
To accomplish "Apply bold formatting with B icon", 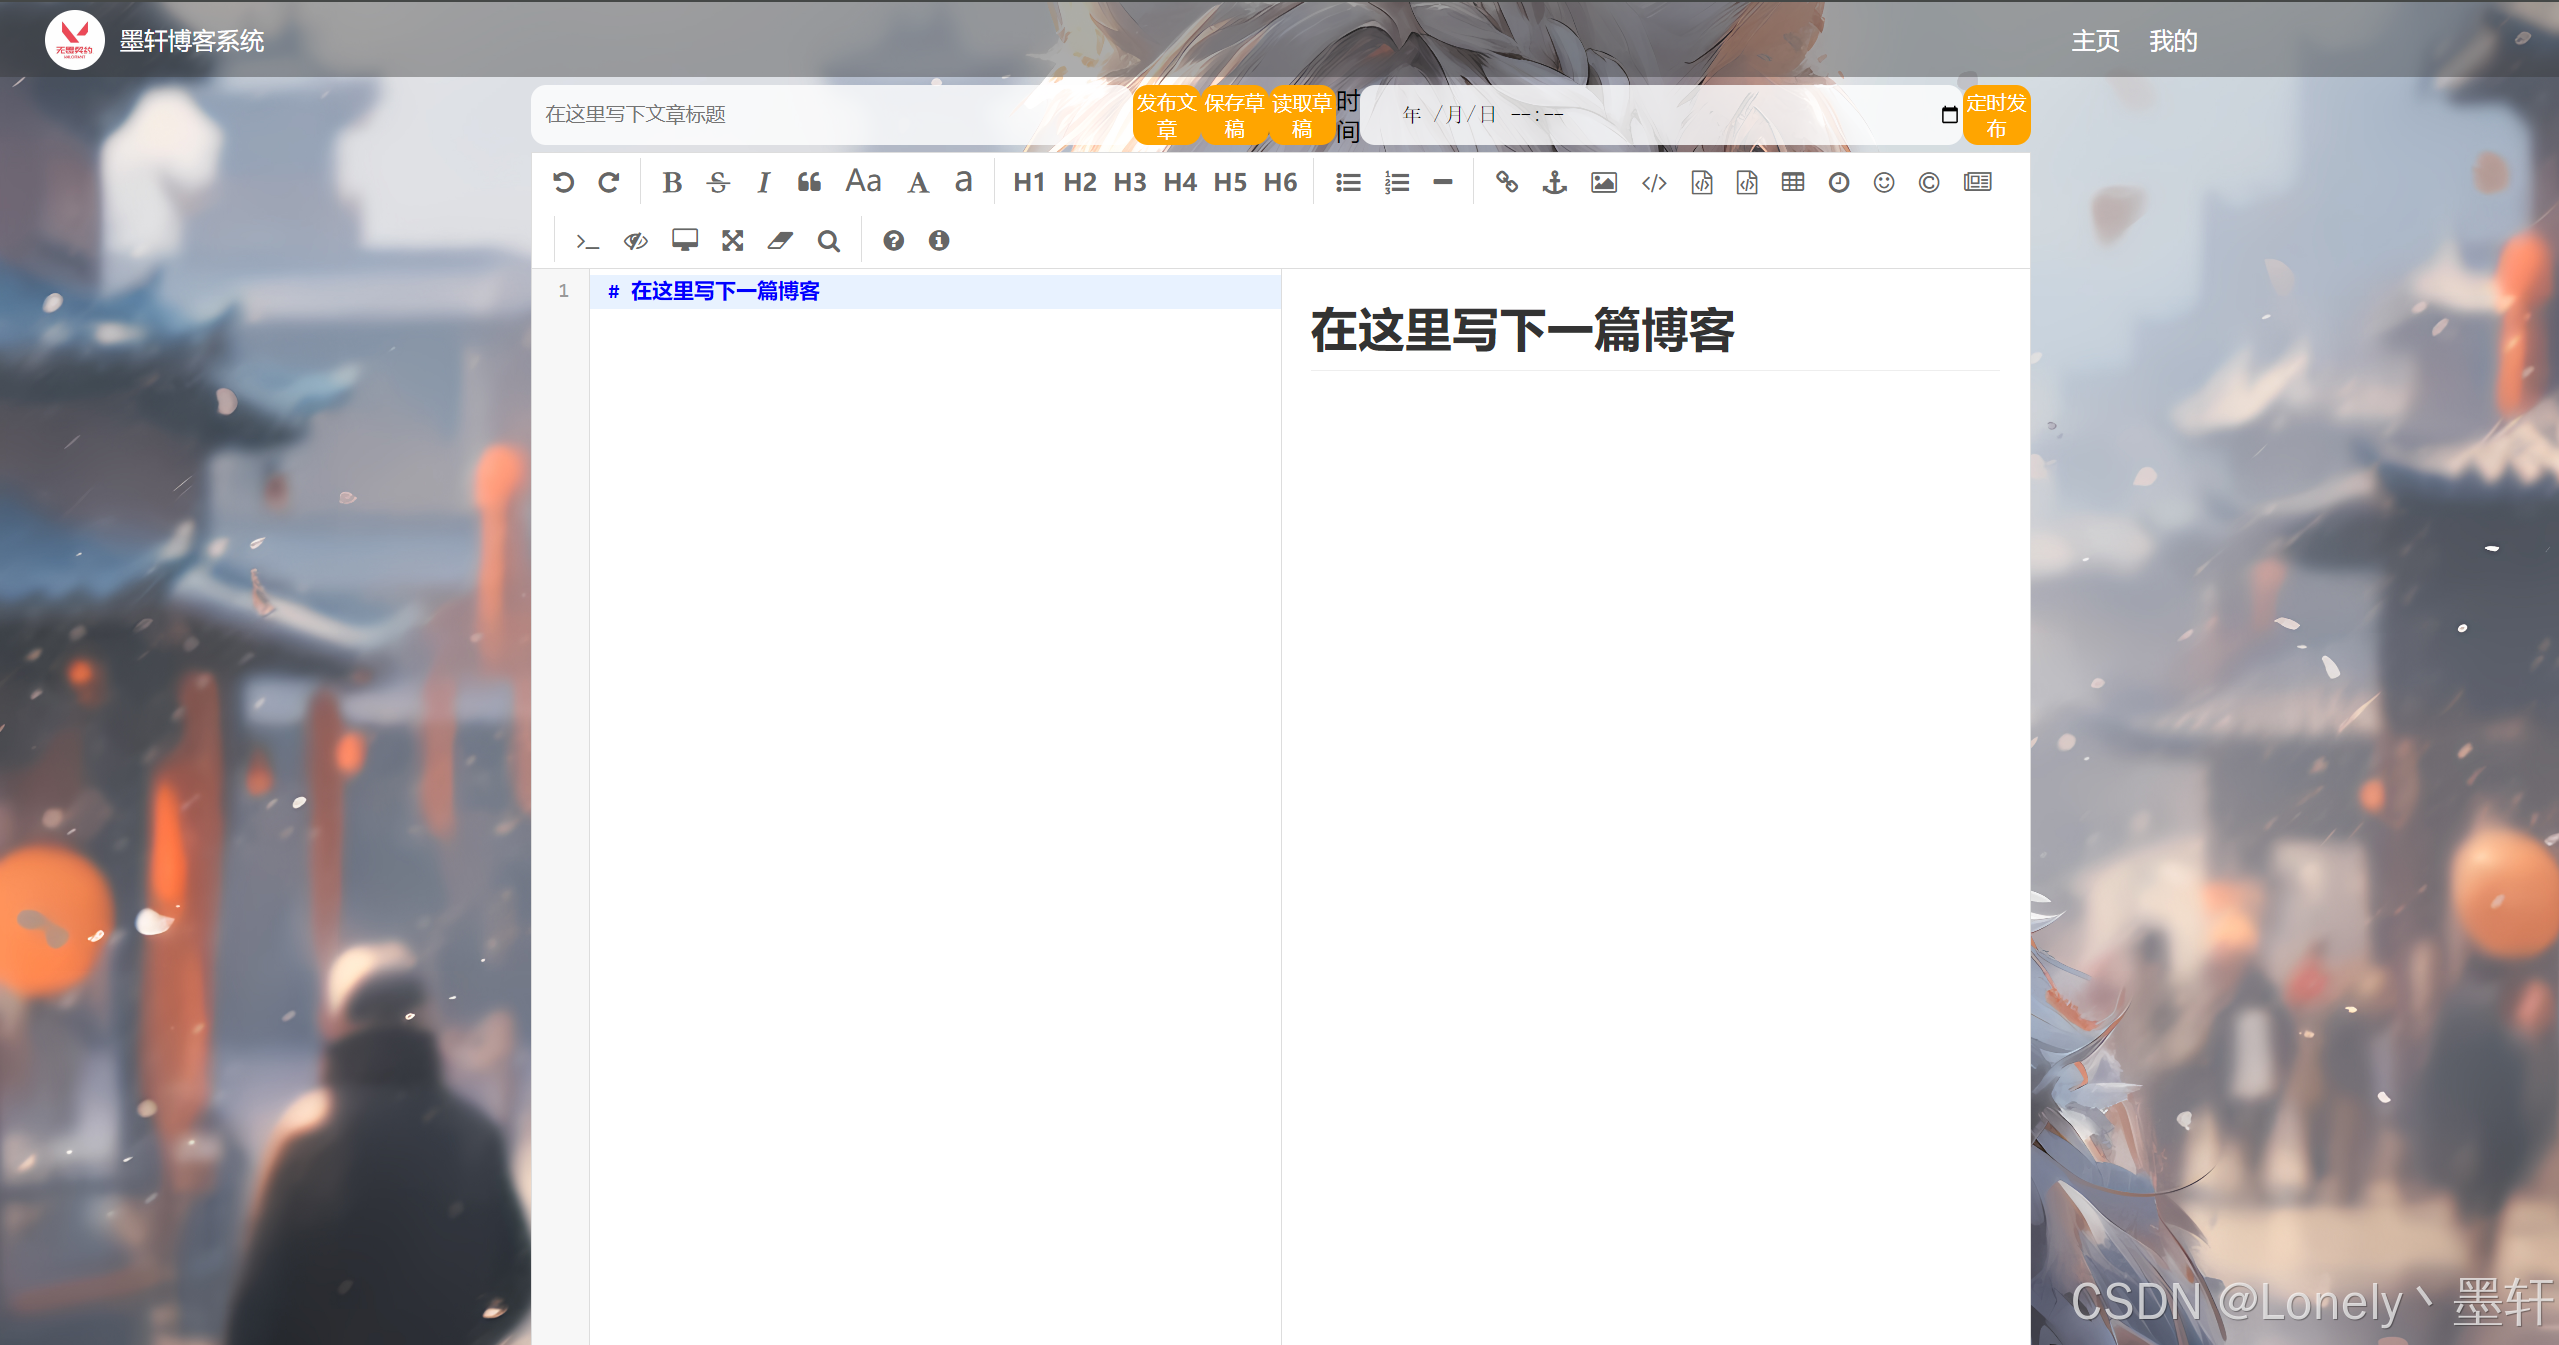I will [x=672, y=182].
